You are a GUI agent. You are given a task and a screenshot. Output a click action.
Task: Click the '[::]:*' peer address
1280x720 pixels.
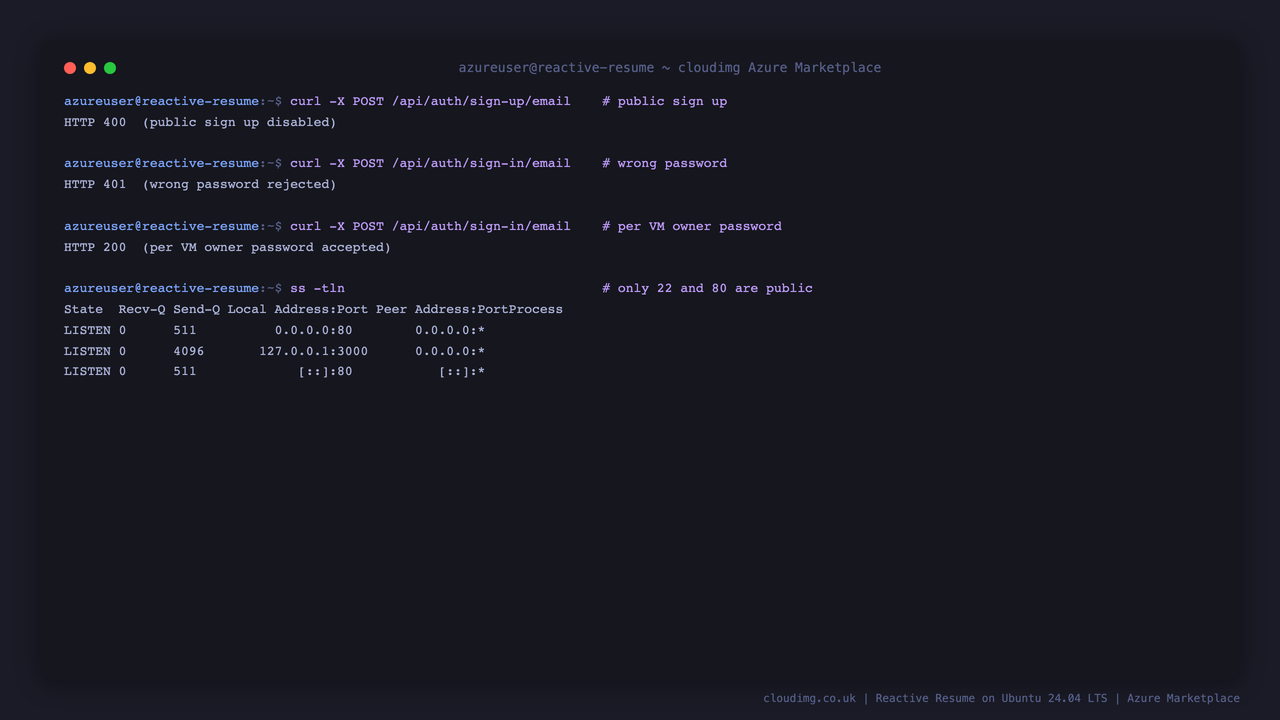pos(462,371)
